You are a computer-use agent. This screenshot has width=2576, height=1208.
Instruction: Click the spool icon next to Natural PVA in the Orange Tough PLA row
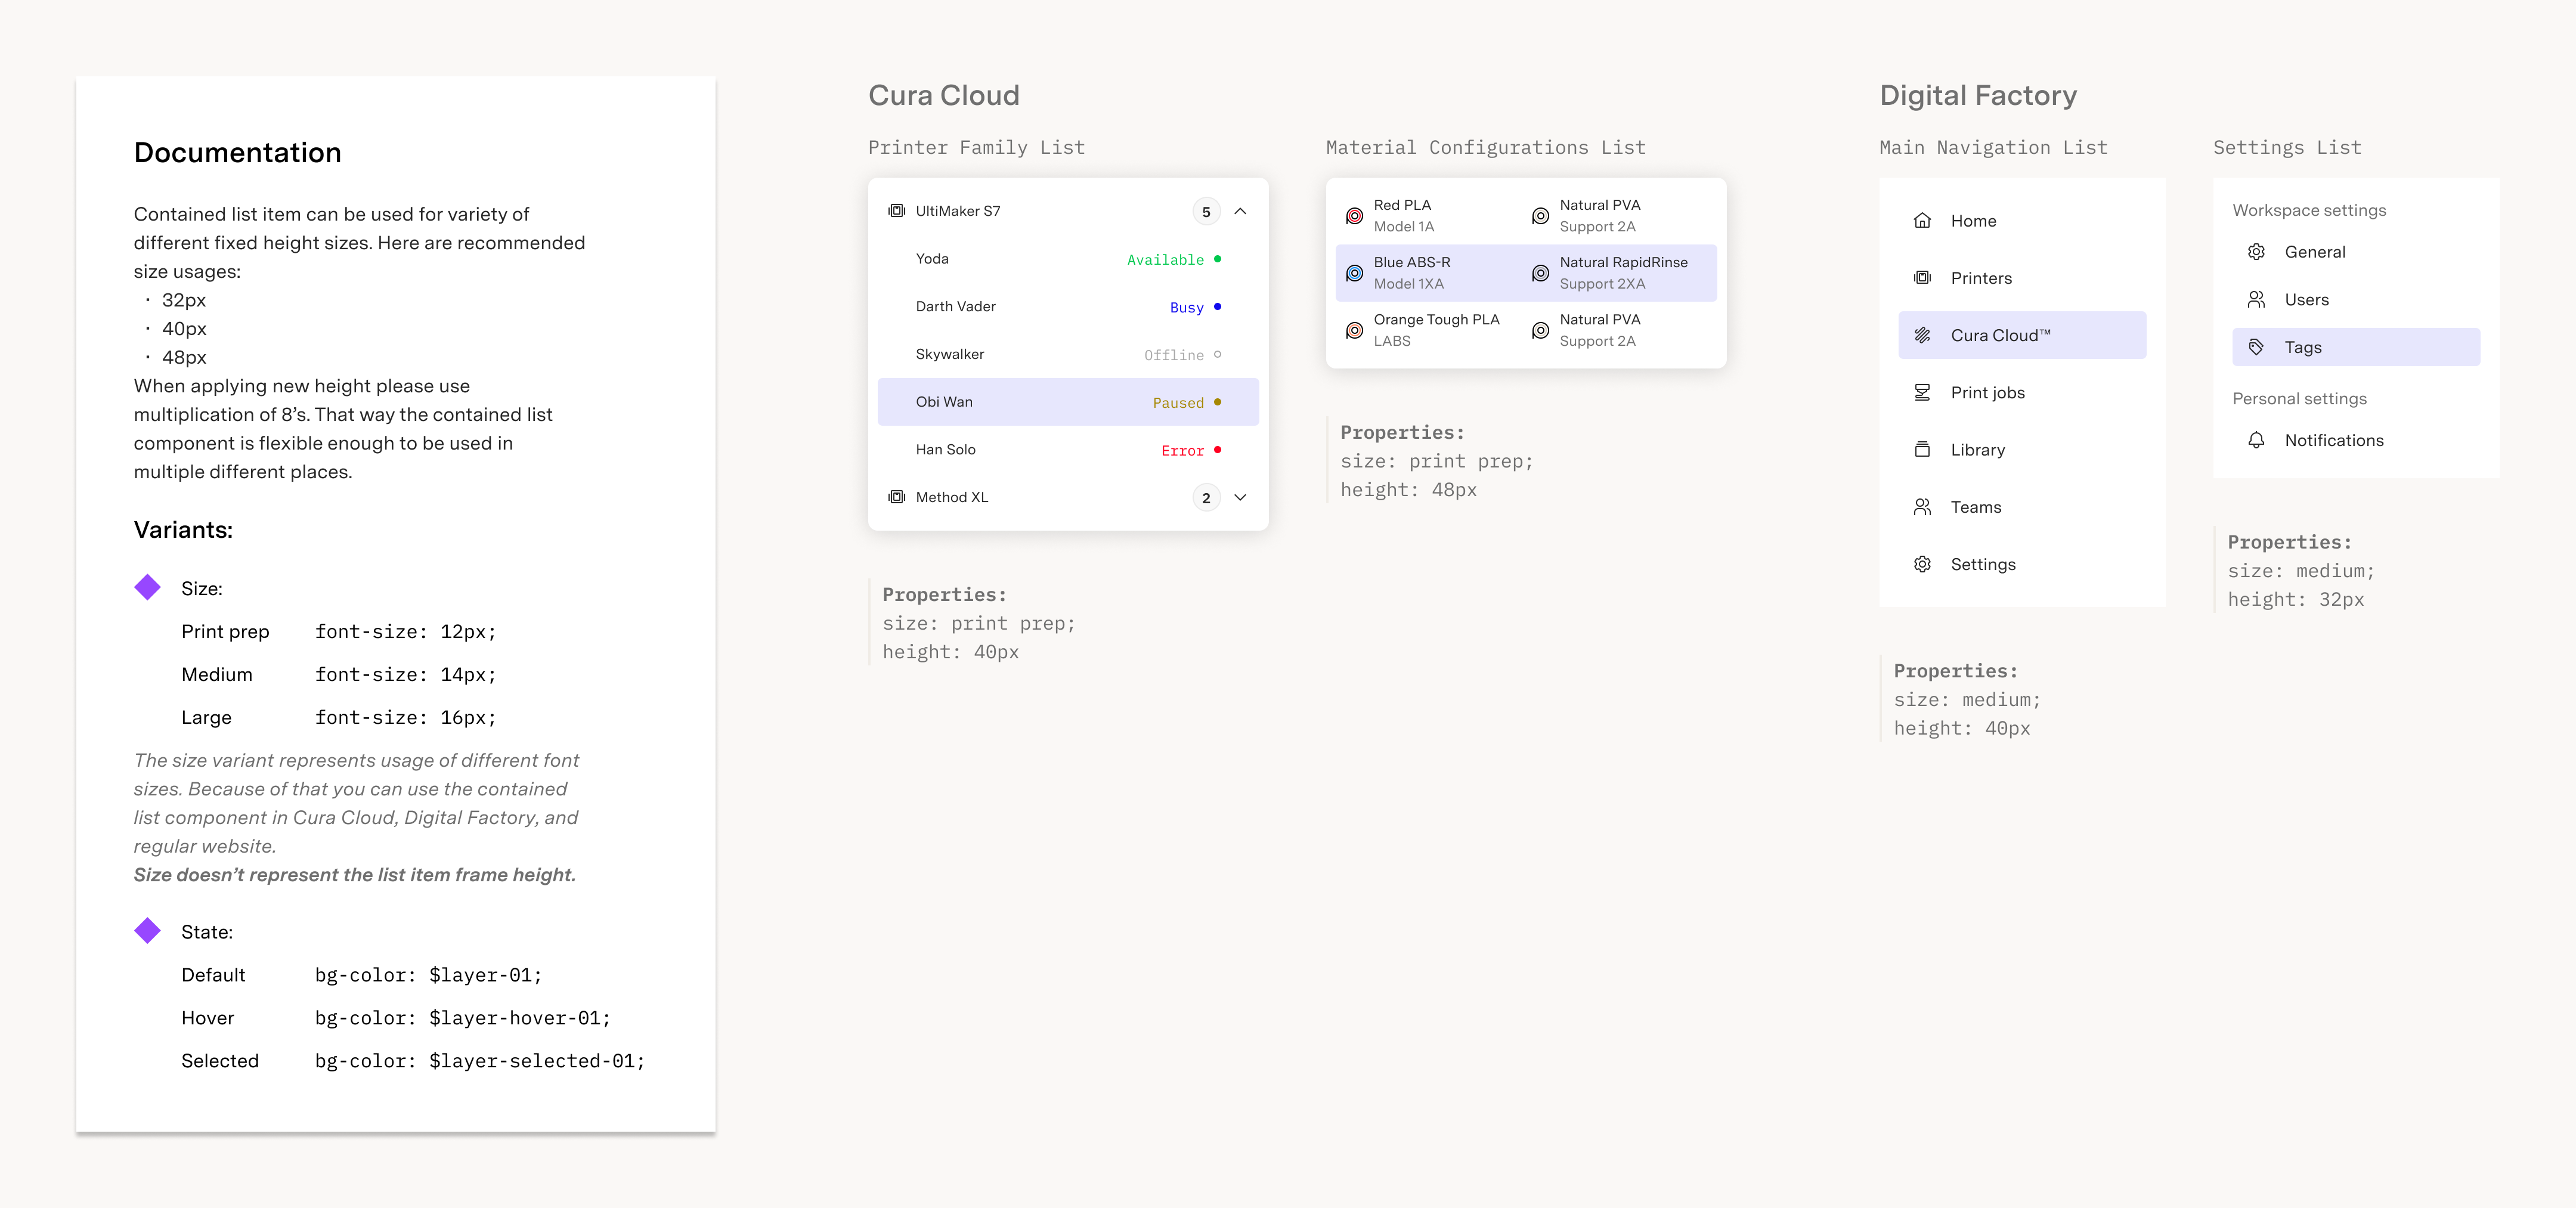[x=1541, y=330]
